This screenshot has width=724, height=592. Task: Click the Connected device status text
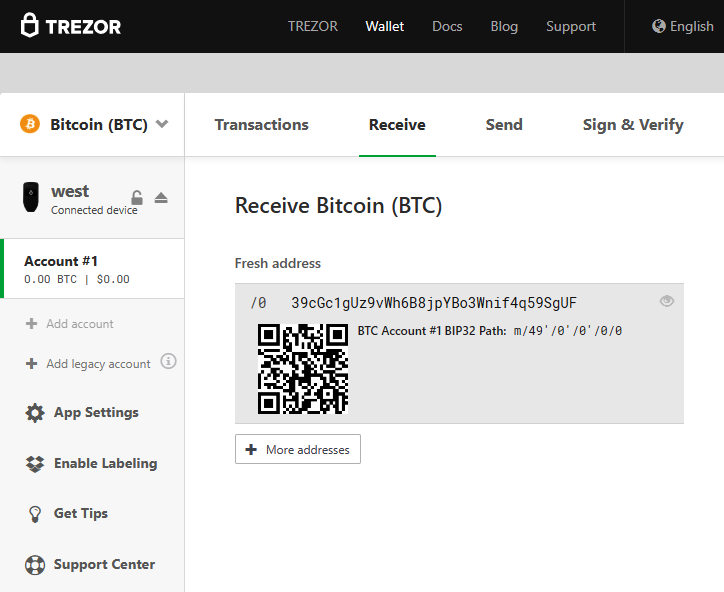tap(94, 210)
